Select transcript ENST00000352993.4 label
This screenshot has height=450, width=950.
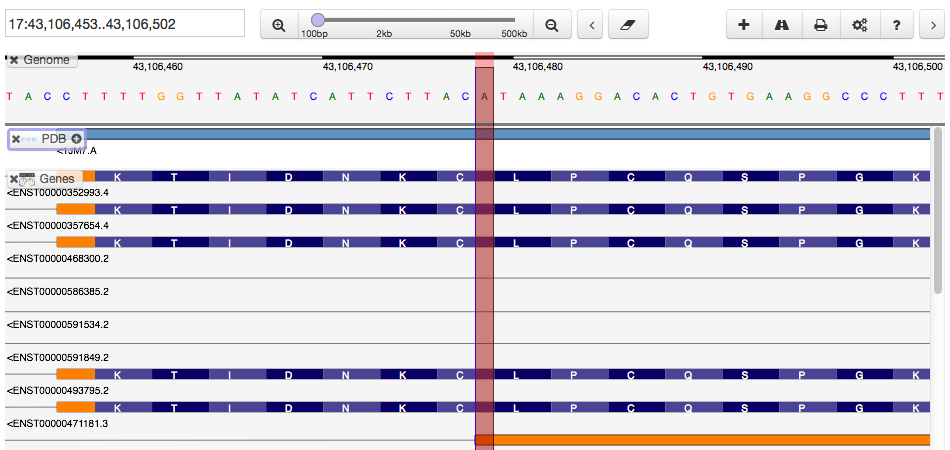[x=58, y=192]
